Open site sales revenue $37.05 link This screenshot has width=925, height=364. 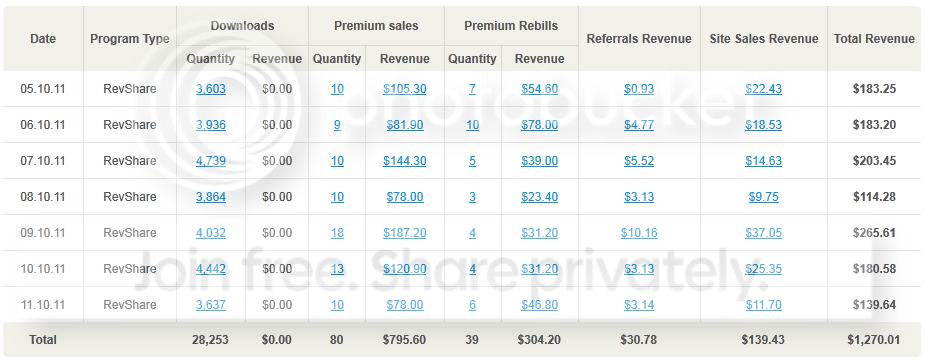[x=763, y=233]
